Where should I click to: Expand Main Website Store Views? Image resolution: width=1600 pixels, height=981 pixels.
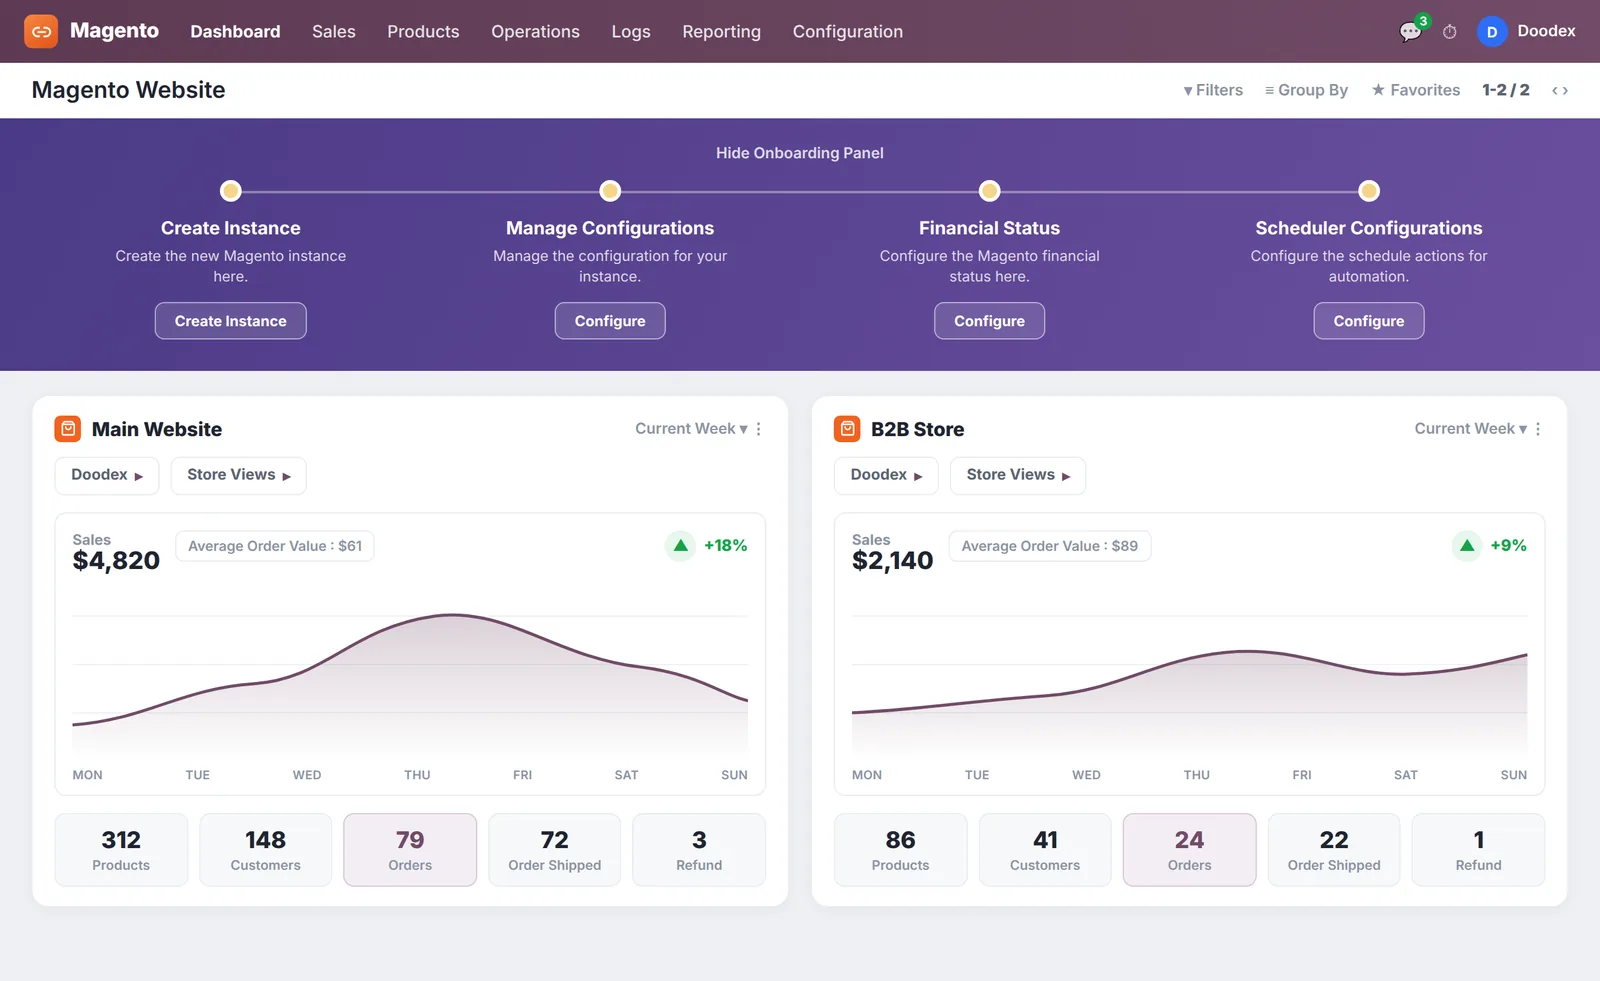point(238,475)
